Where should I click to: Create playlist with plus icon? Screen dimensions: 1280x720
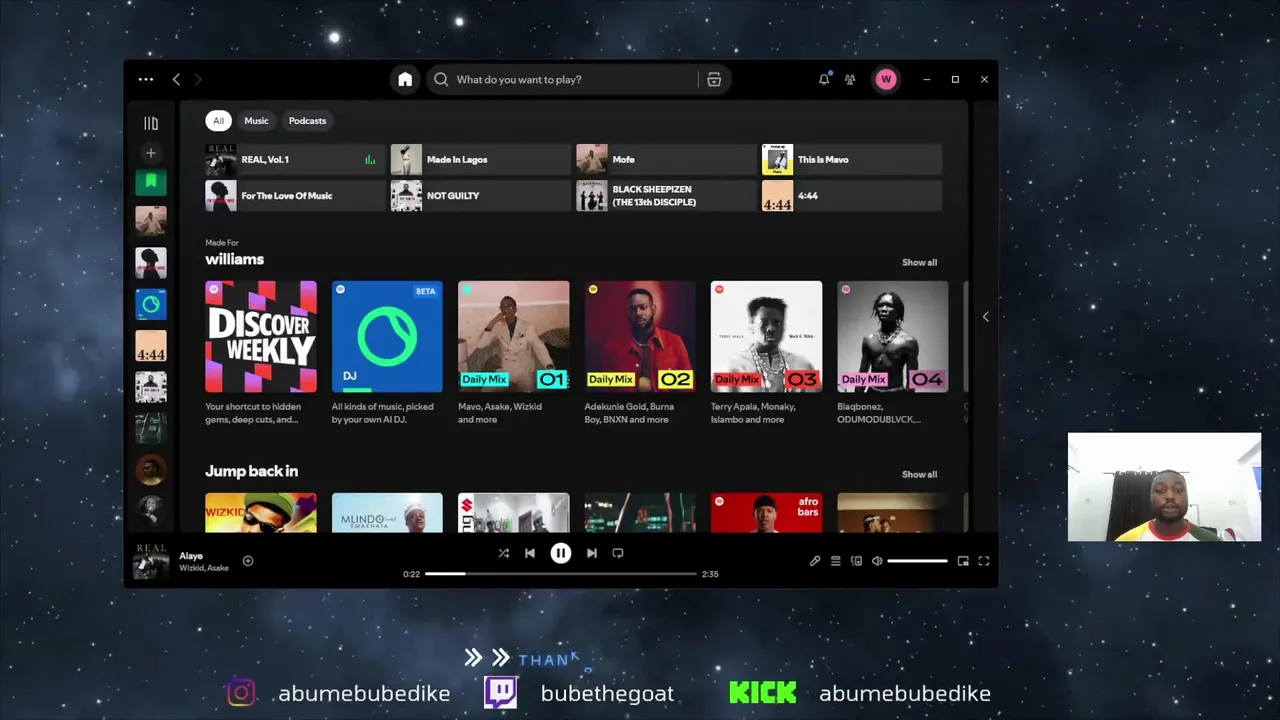pyautogui.click(x=151, y=153)
